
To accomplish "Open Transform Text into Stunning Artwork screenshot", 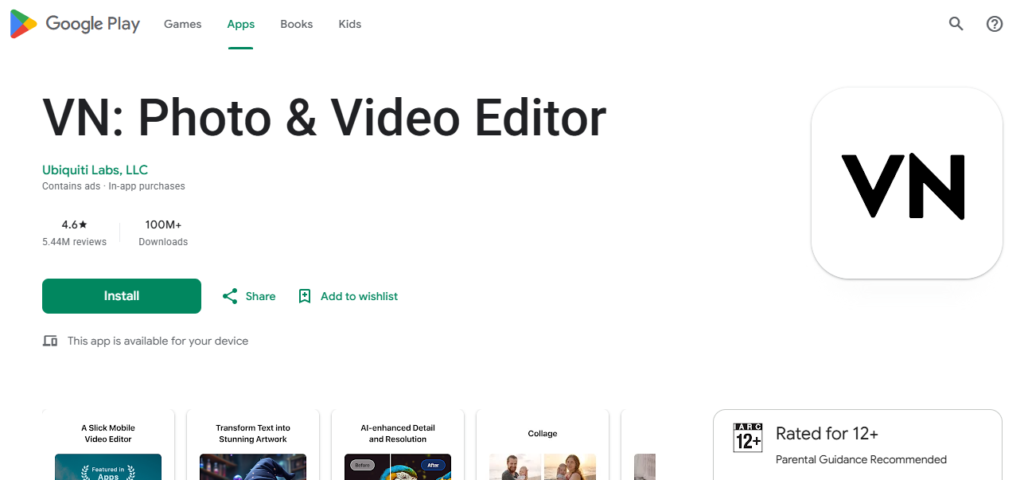I will click(253, 445).
